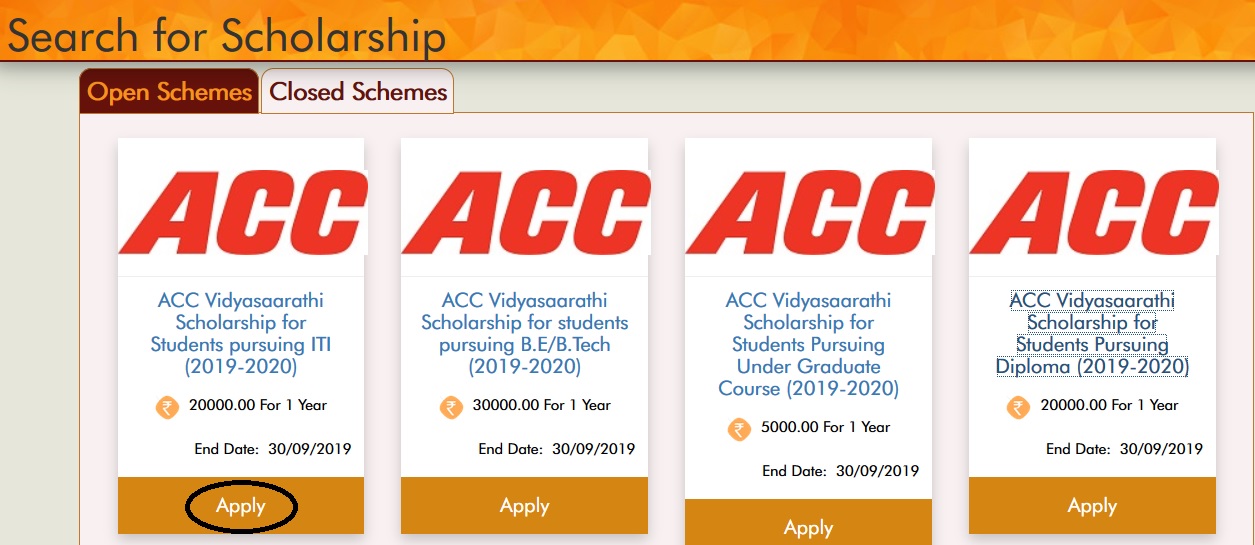This screenshot has height=545, width=1255.
Task: Click the rupee icon on Under Graduate card
Action: 739,429
